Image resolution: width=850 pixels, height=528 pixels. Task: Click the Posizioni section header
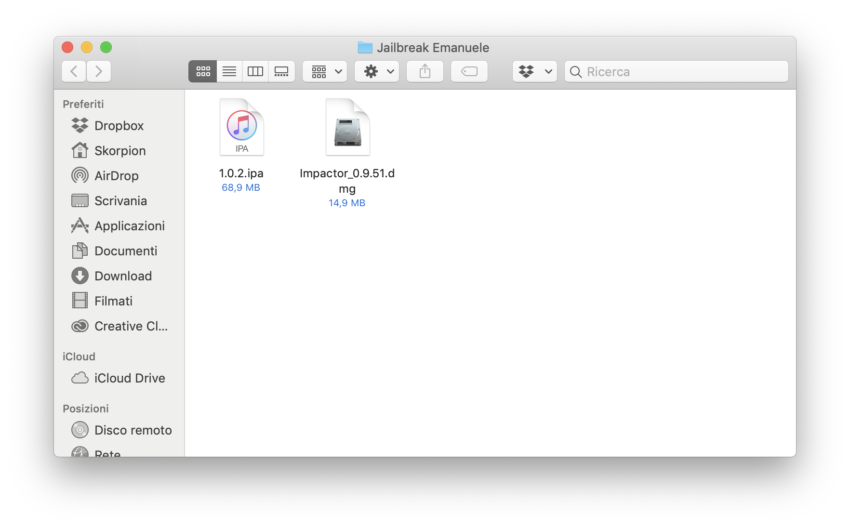click(x=86, y=409)
